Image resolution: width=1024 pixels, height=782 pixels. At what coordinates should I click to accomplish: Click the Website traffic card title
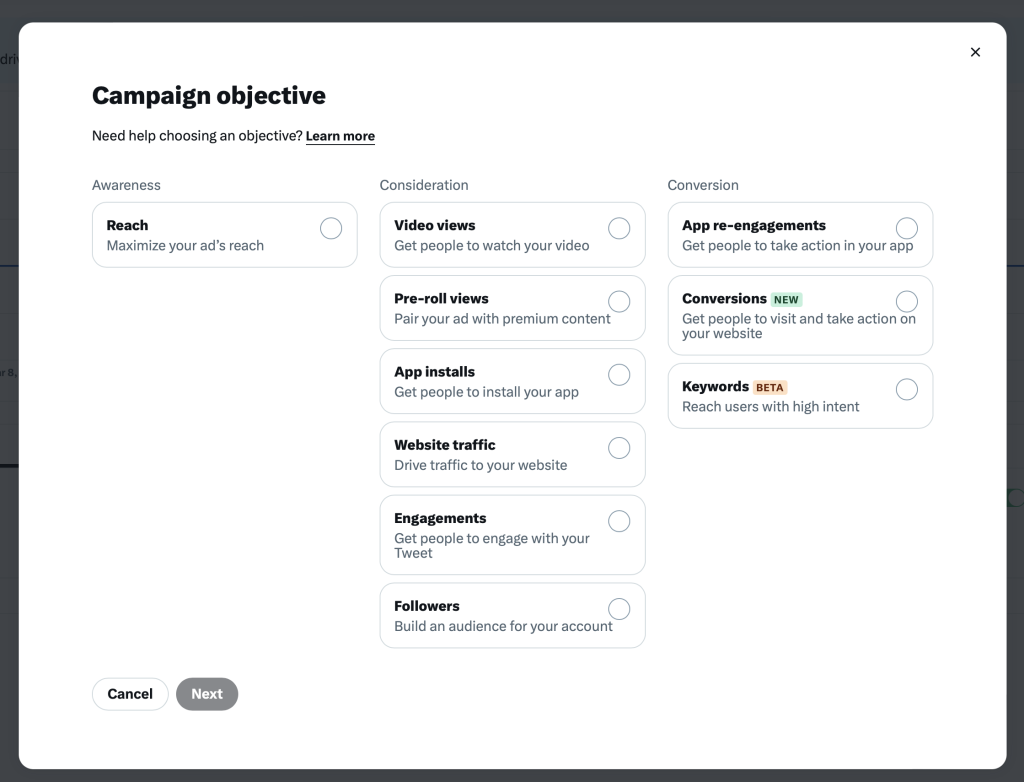pos(445,445)
